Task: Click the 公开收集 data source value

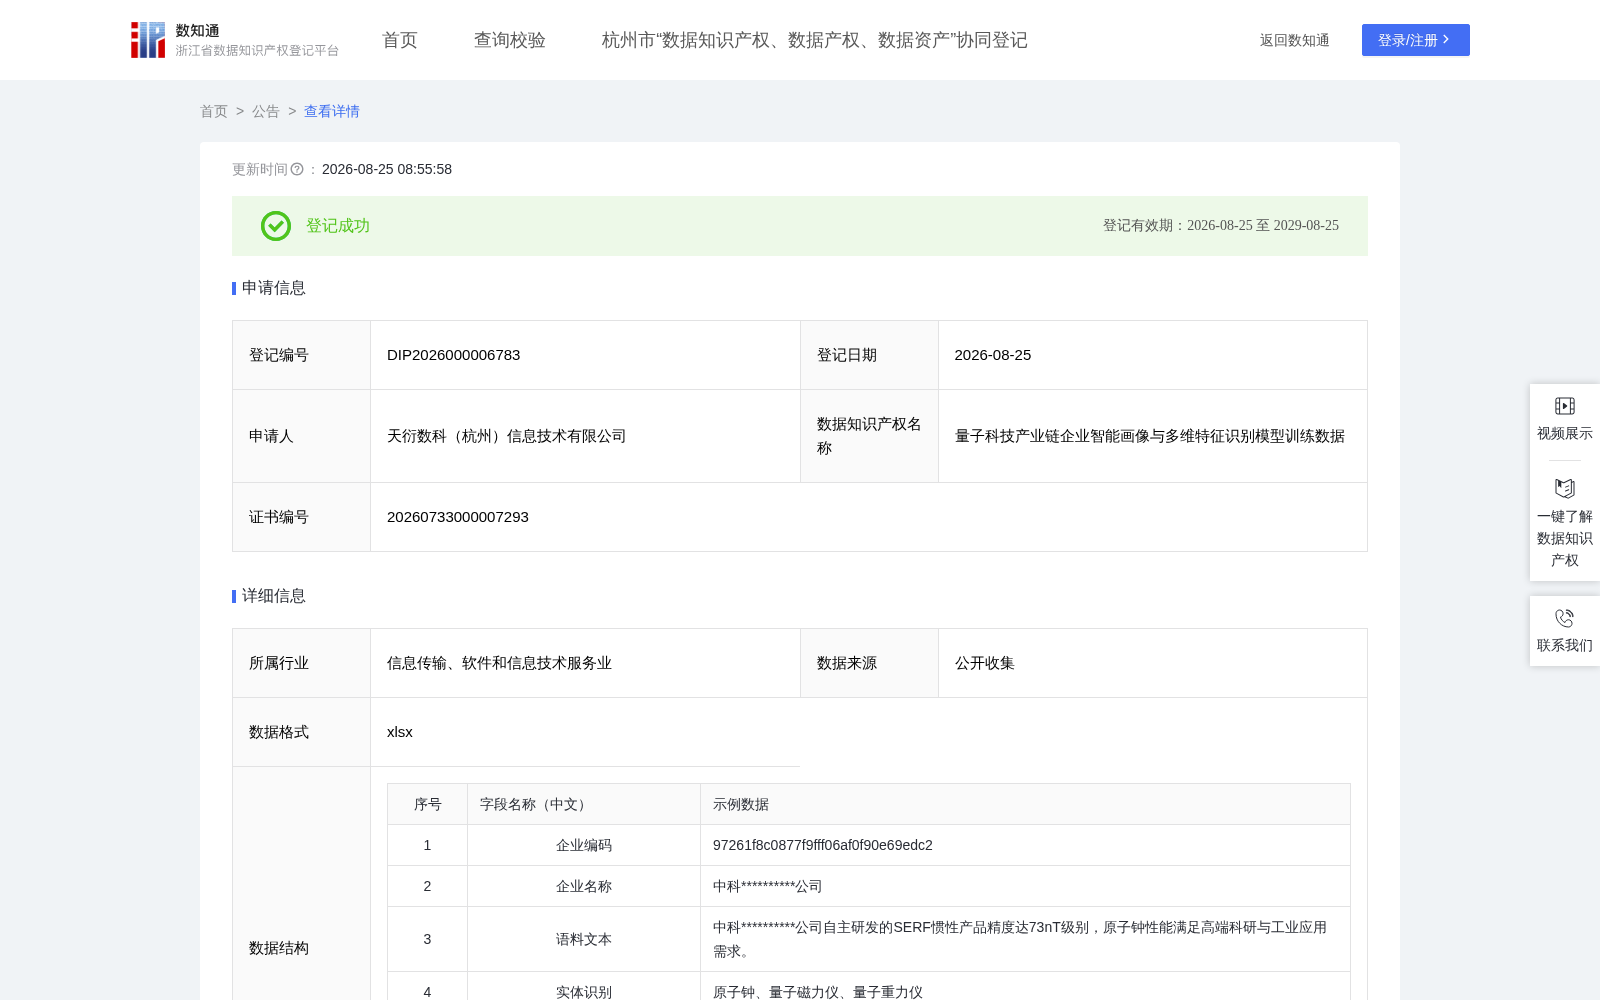Action: [x=985, y=663]
